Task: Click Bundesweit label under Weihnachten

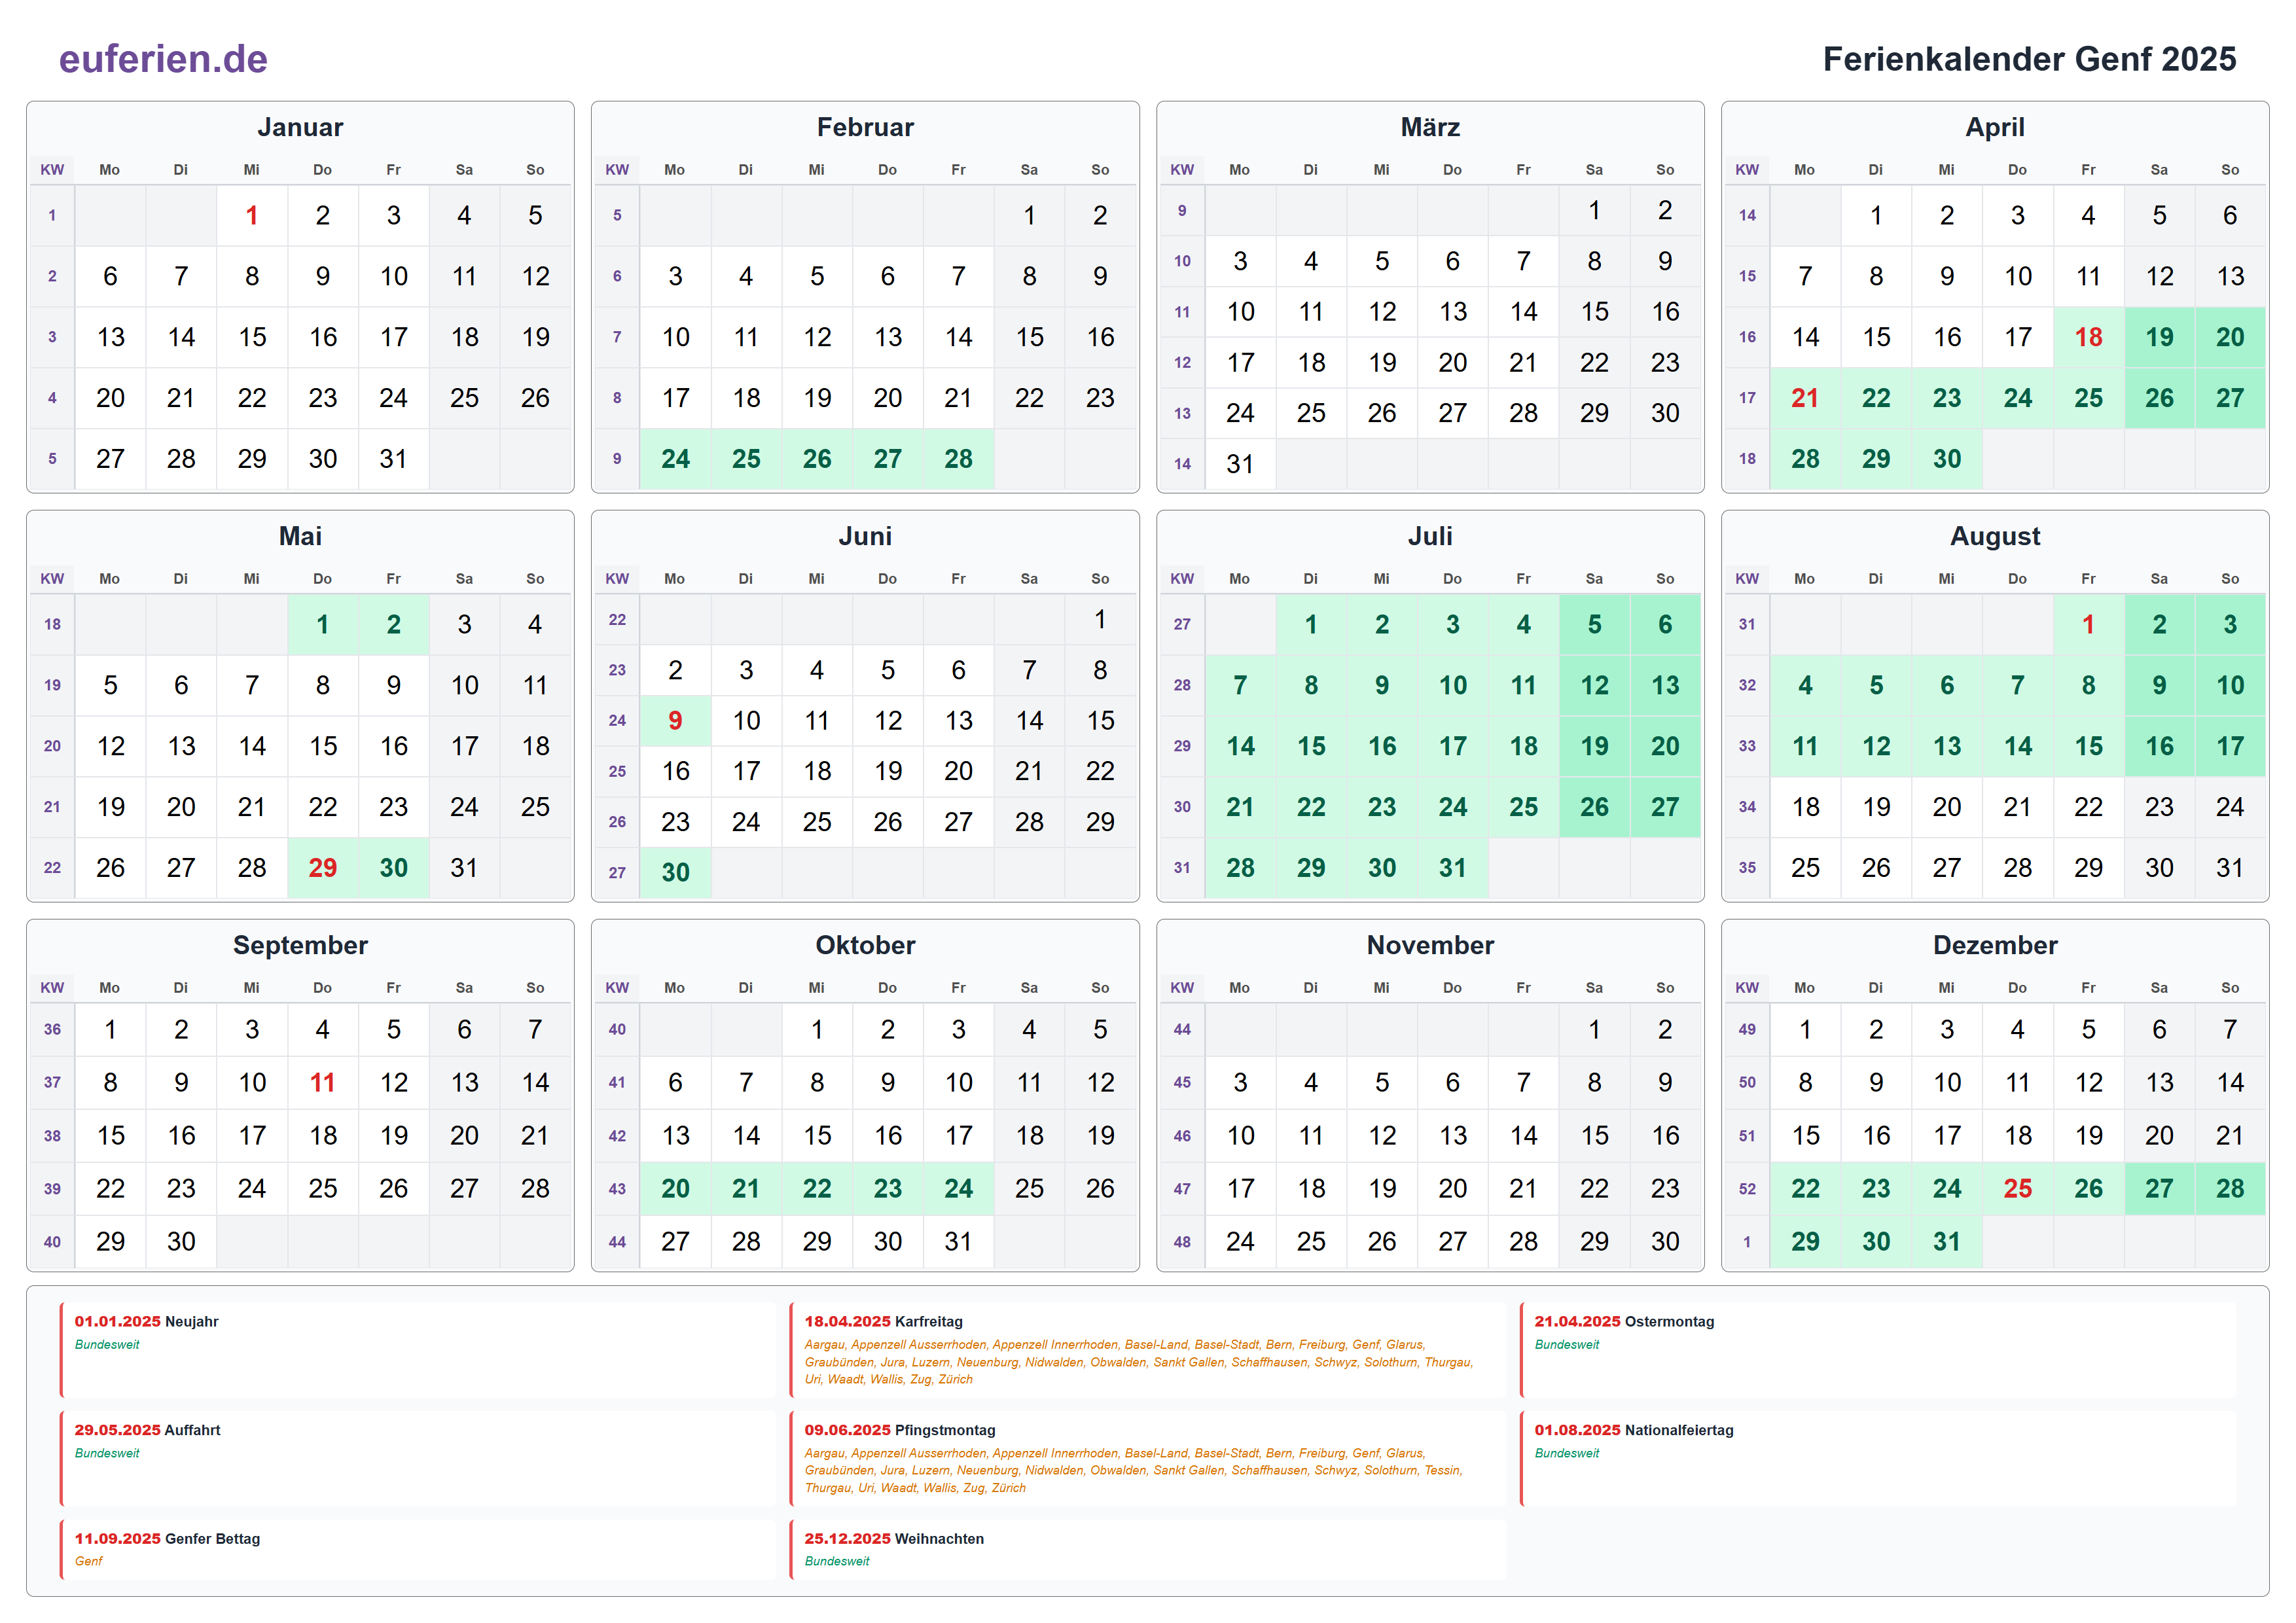Action: tap(837, 1562)
